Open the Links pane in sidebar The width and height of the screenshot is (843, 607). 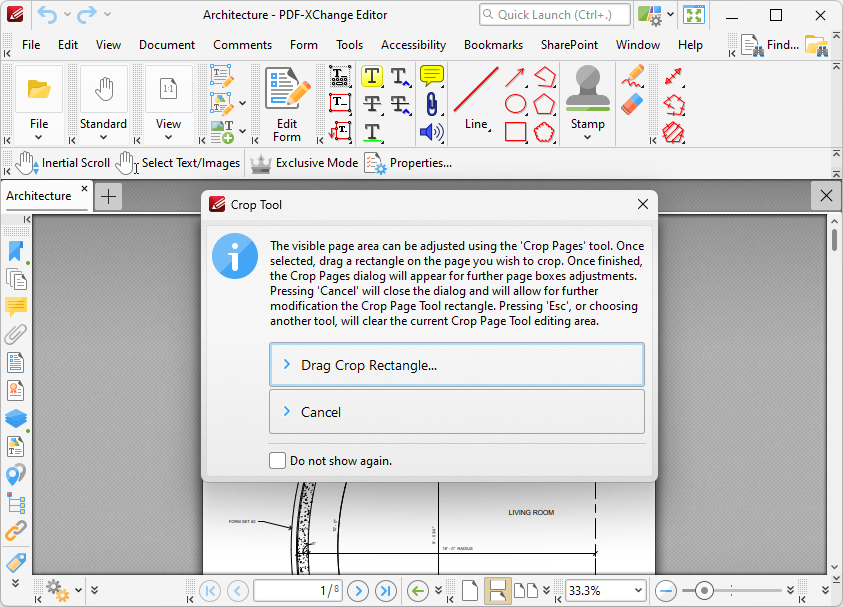[x=16, y=531]
